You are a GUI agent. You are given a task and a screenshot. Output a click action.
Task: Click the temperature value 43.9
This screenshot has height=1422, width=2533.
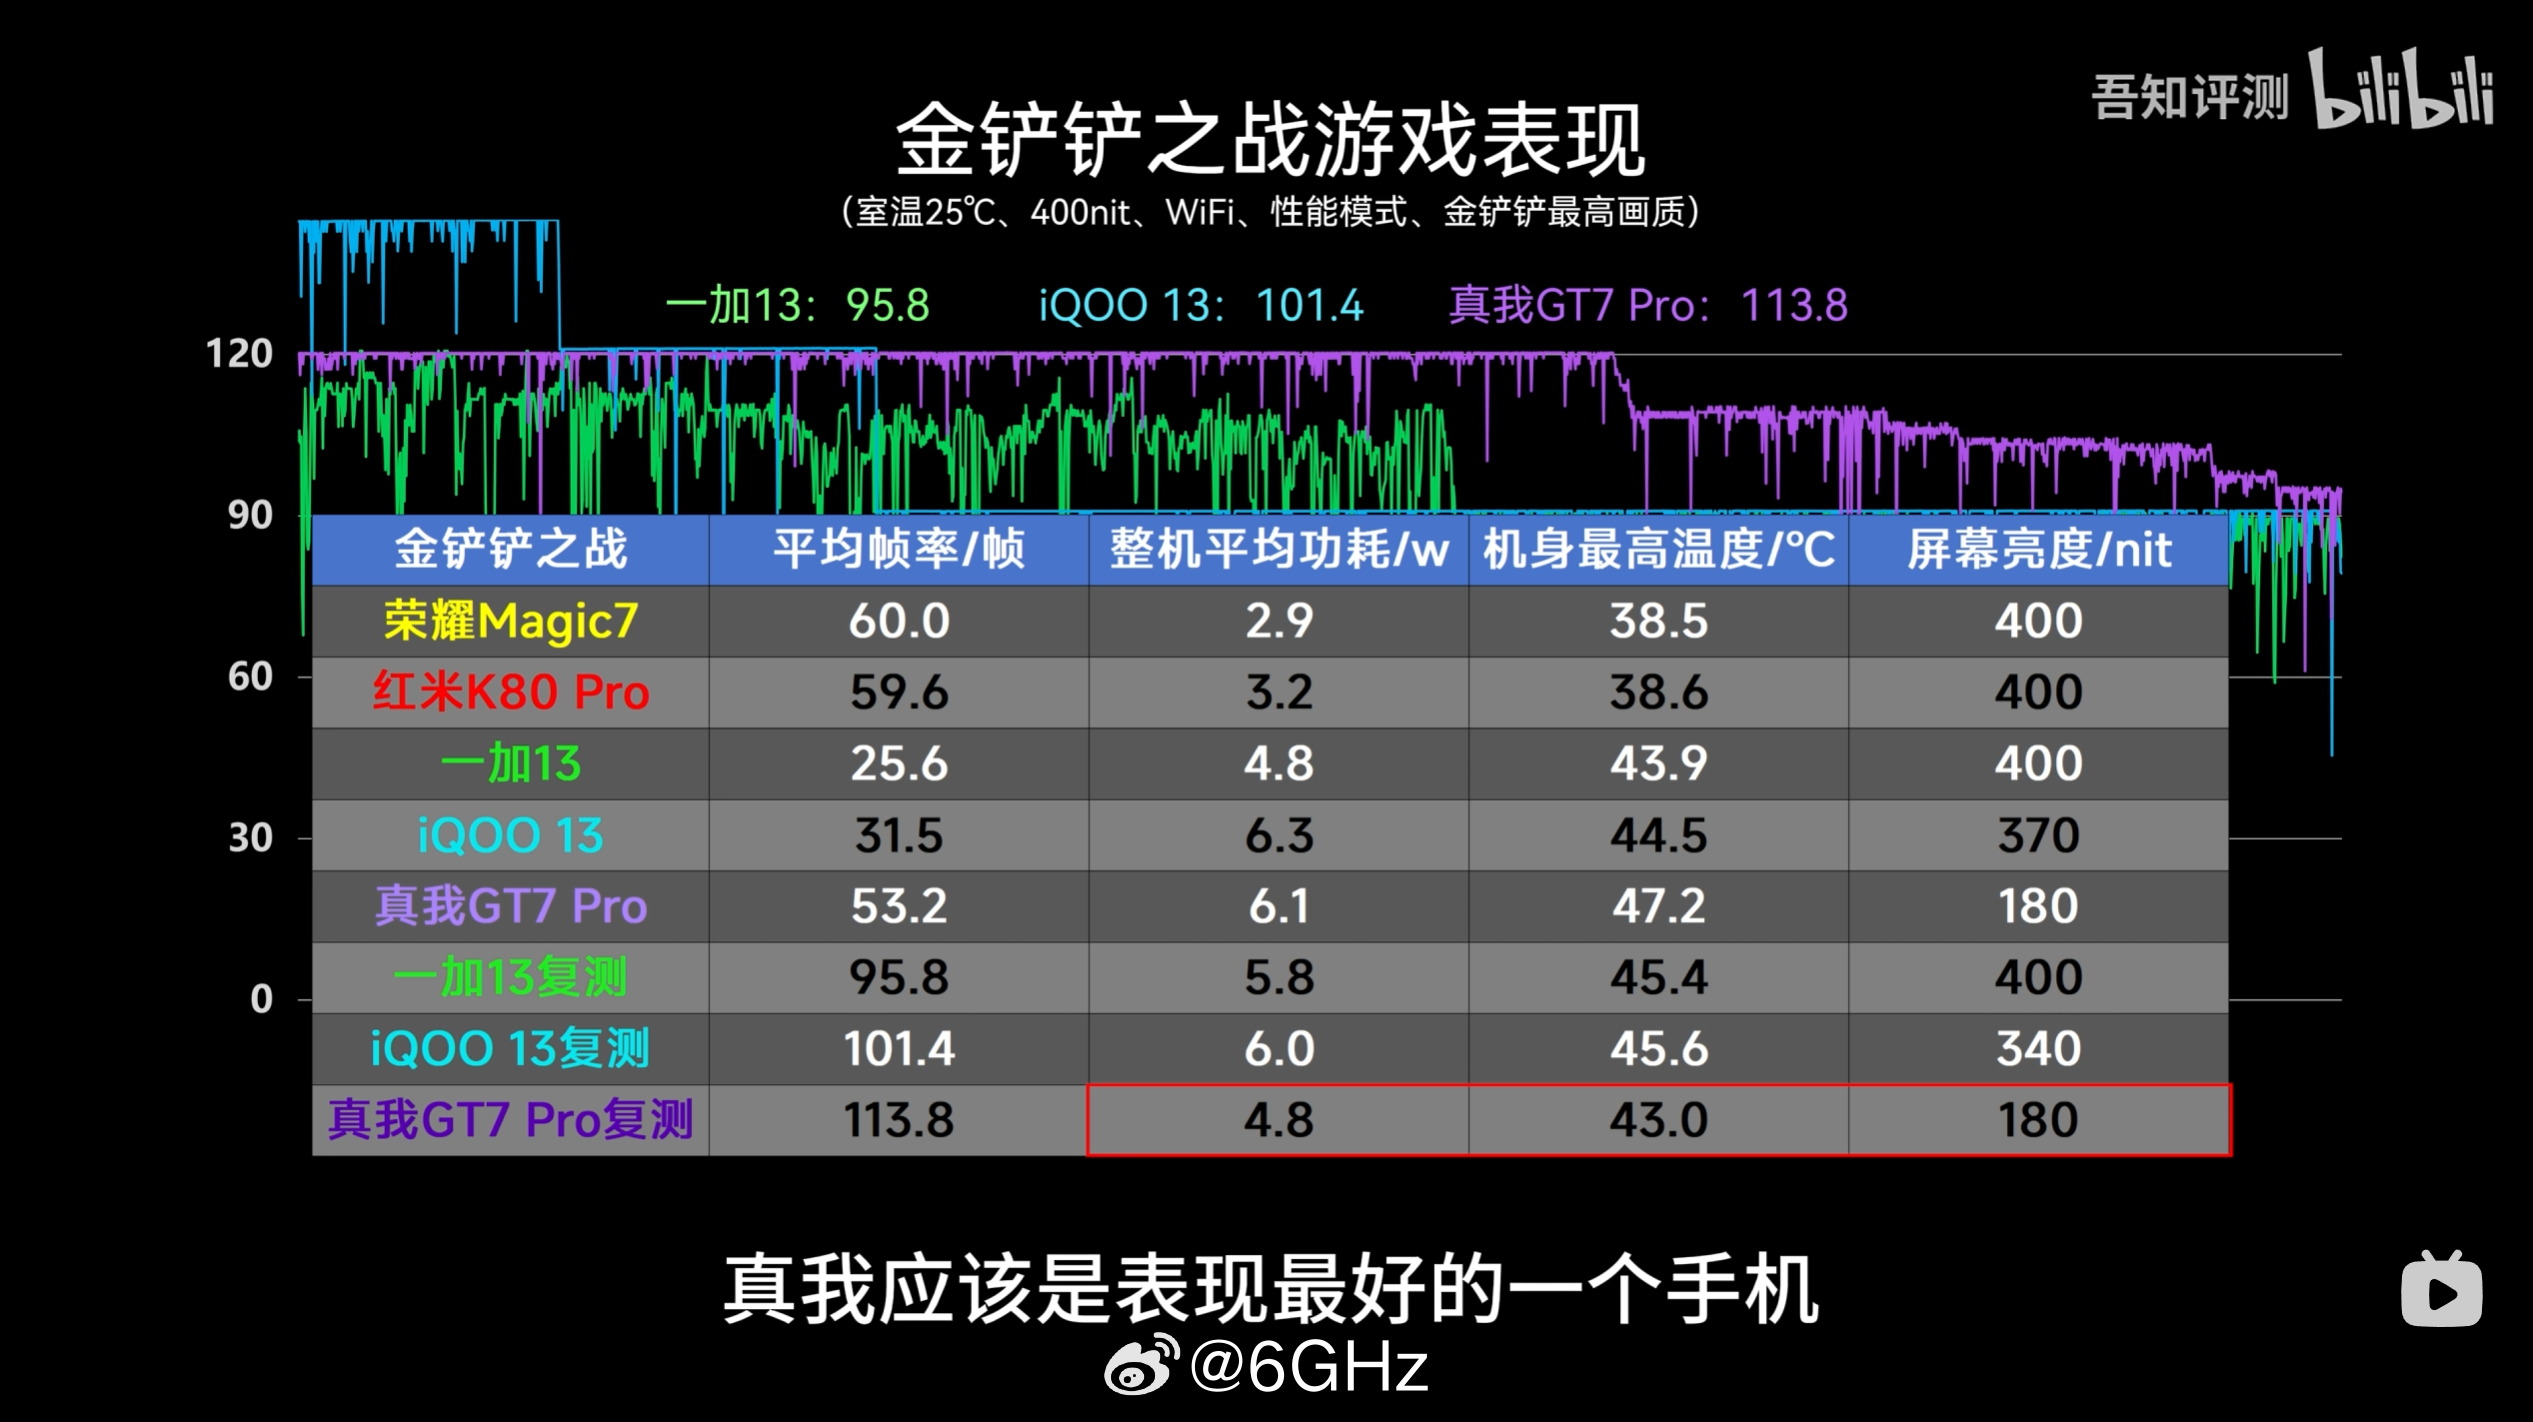click(1659, 764)
